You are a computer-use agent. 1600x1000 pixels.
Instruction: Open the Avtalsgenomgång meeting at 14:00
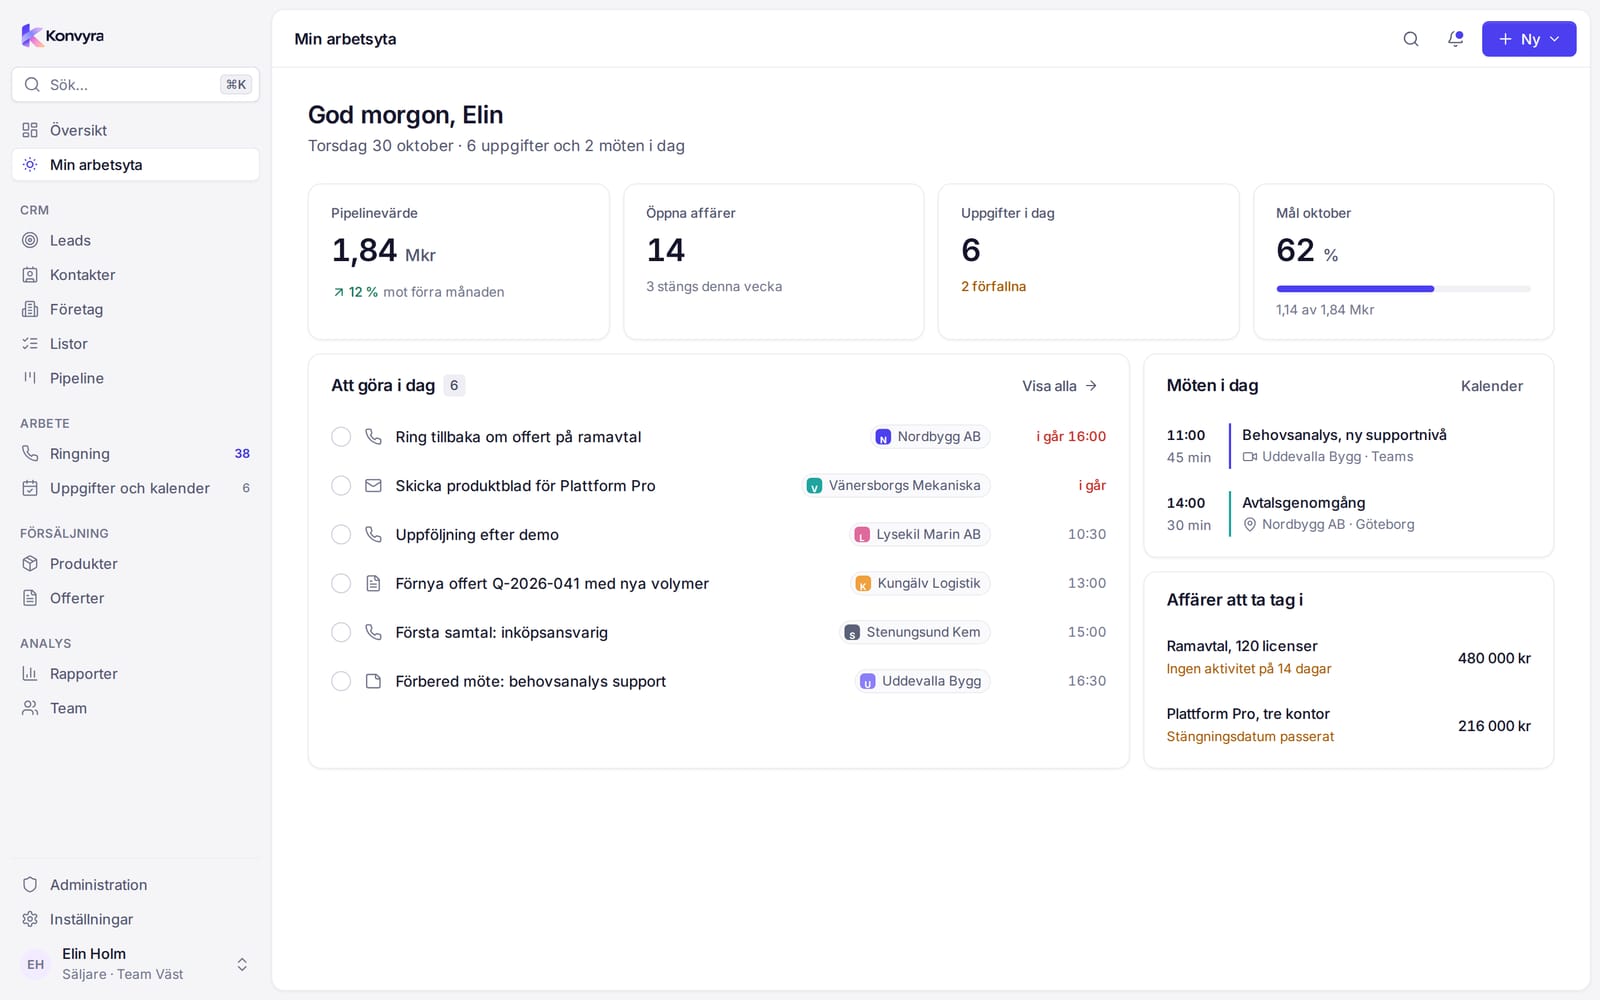click(x=1348, y=513)
